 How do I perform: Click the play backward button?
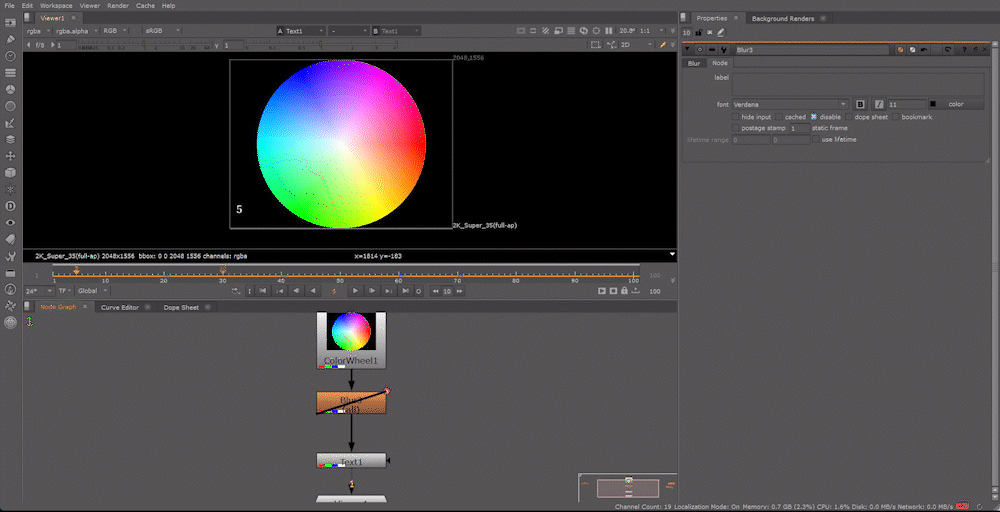click(x=312, y=291)
